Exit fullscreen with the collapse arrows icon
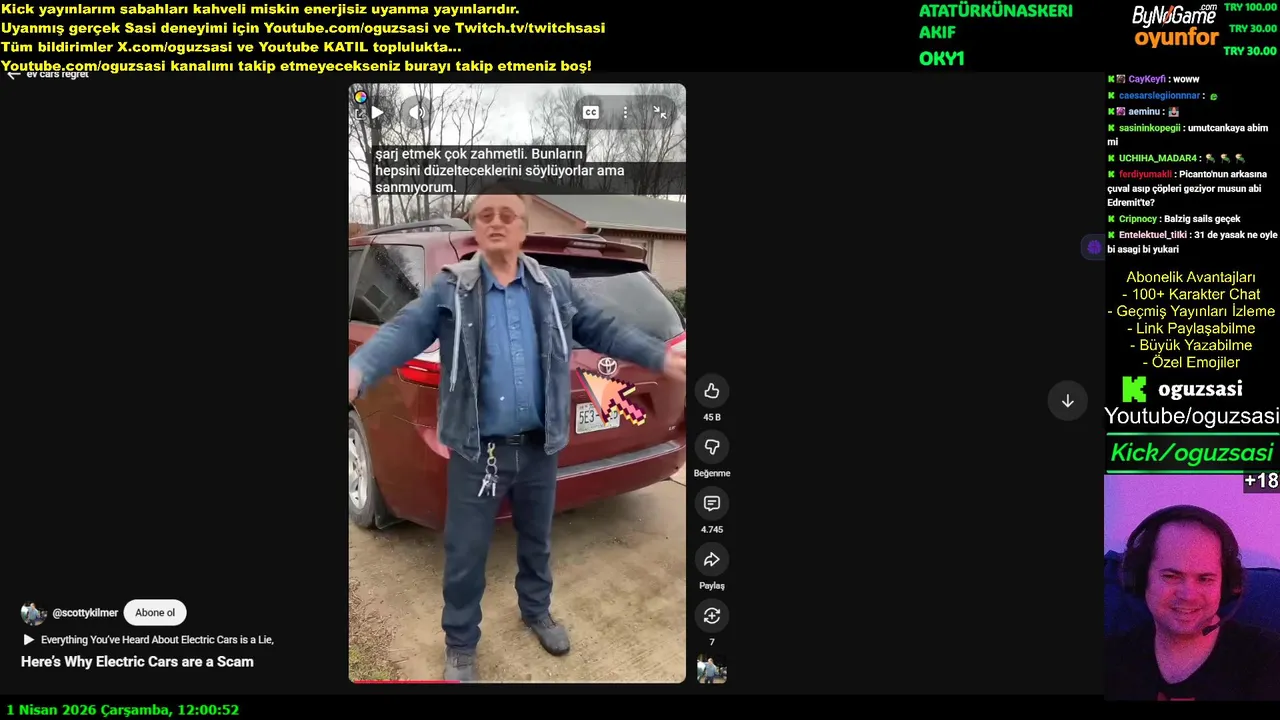Screen dimensions: 1280x720 [659, 113]
